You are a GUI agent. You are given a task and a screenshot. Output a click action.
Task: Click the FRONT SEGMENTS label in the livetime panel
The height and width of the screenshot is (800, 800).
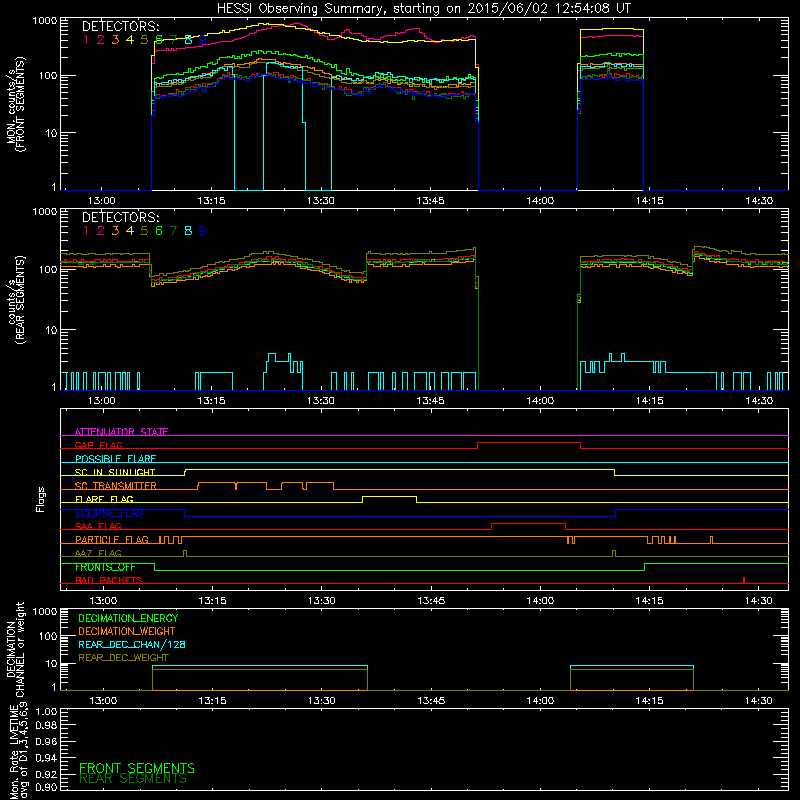(137, 768)
